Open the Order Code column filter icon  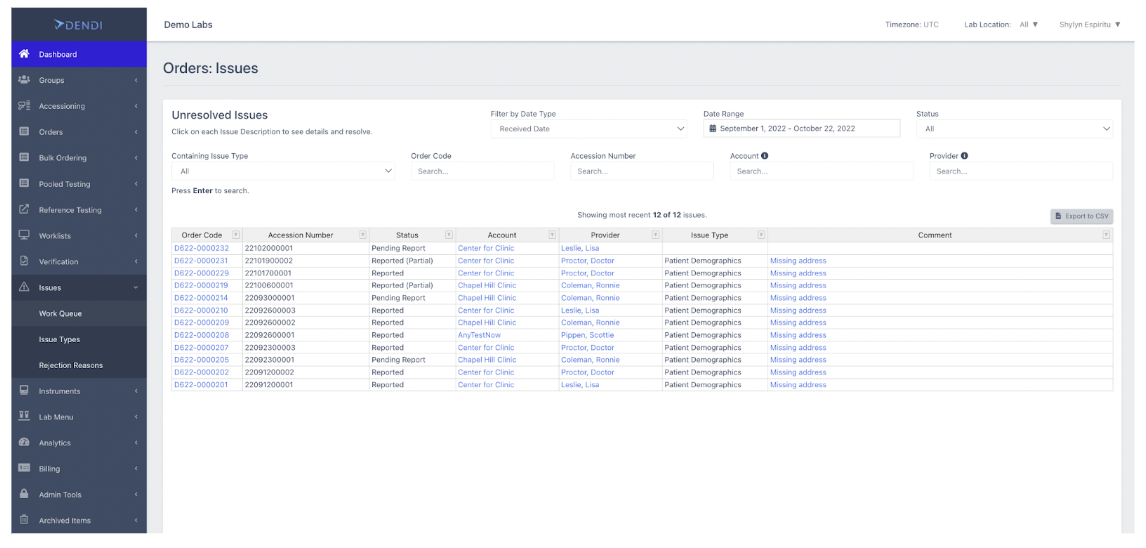pos(235,235)
